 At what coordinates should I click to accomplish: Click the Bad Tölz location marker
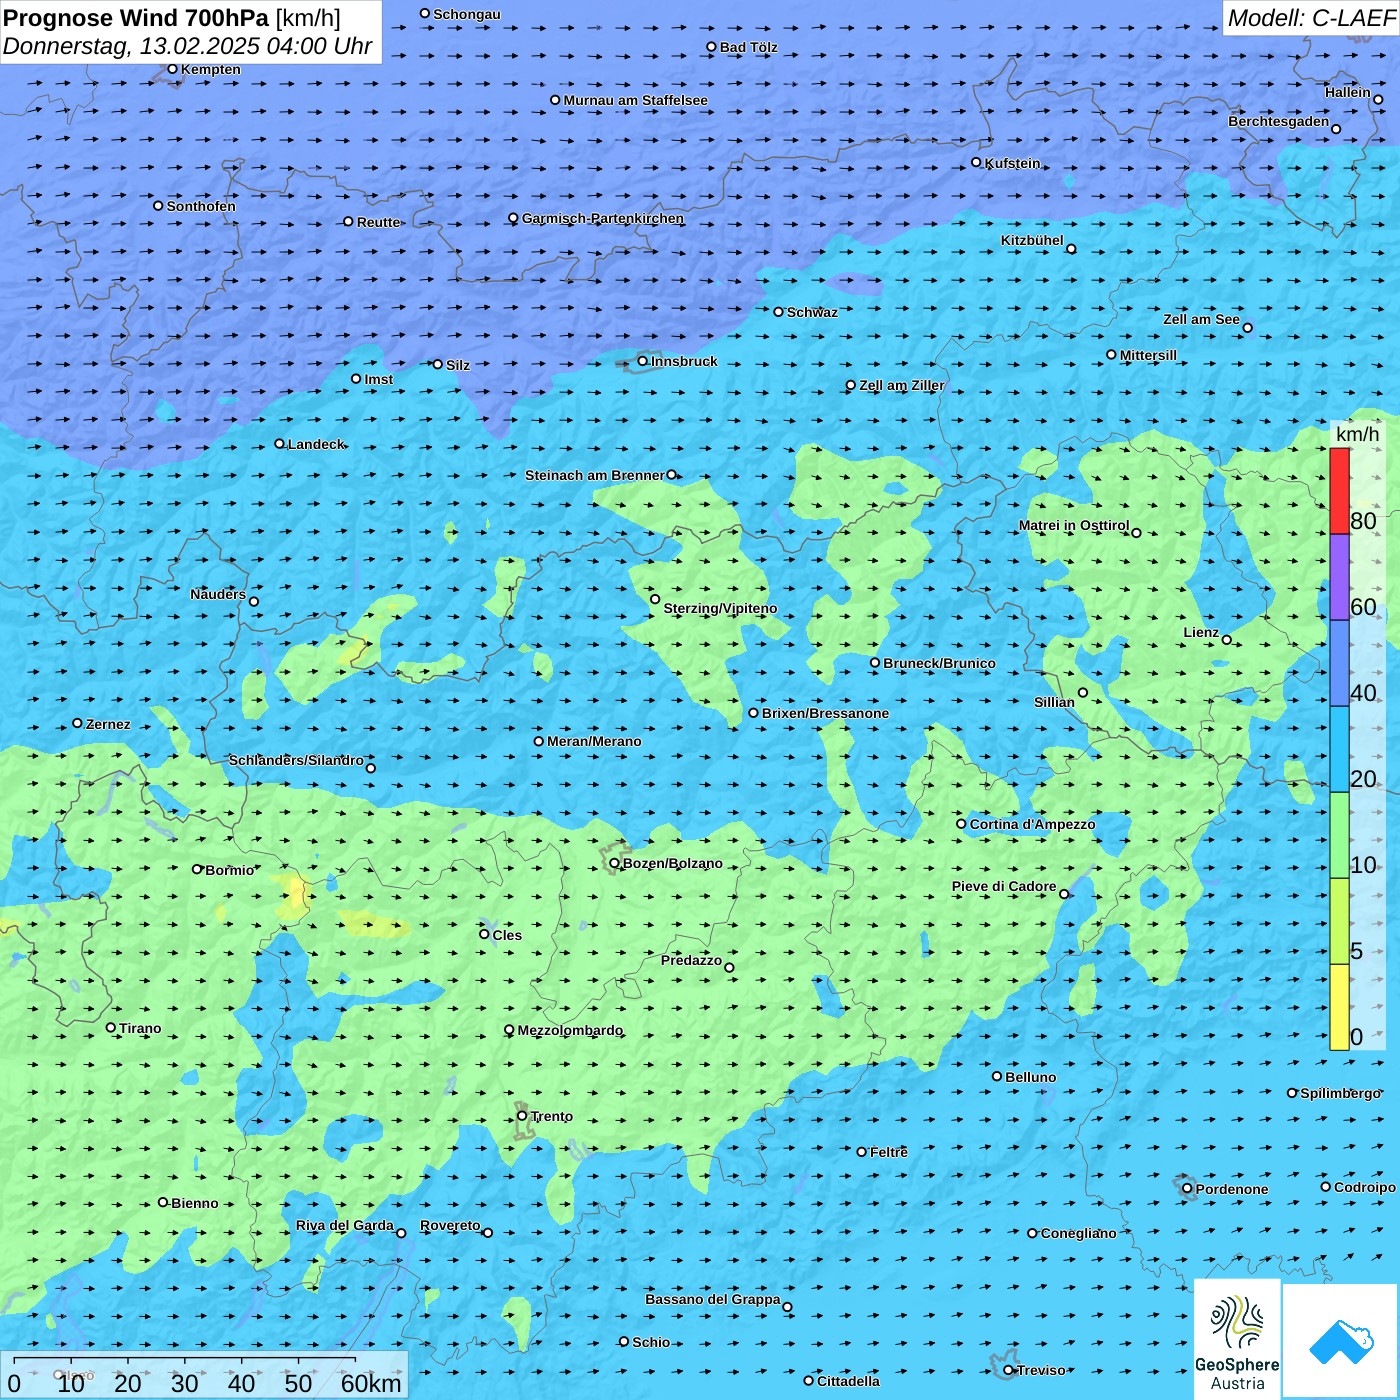712,47
